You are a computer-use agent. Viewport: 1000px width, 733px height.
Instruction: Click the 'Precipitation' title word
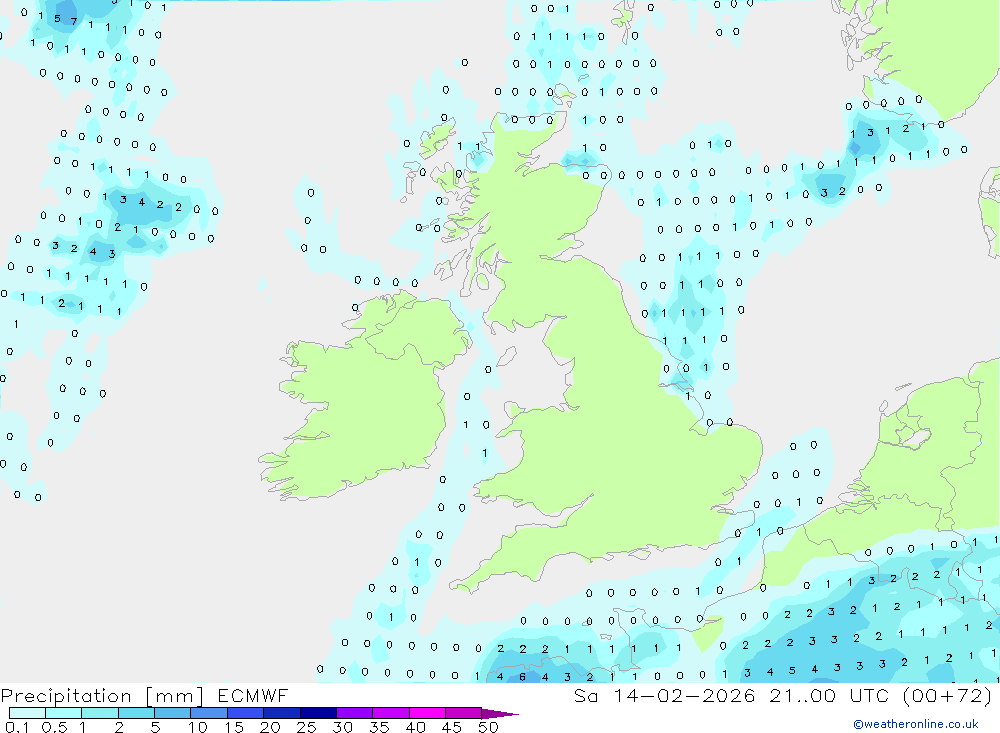(x=66, y=695)
